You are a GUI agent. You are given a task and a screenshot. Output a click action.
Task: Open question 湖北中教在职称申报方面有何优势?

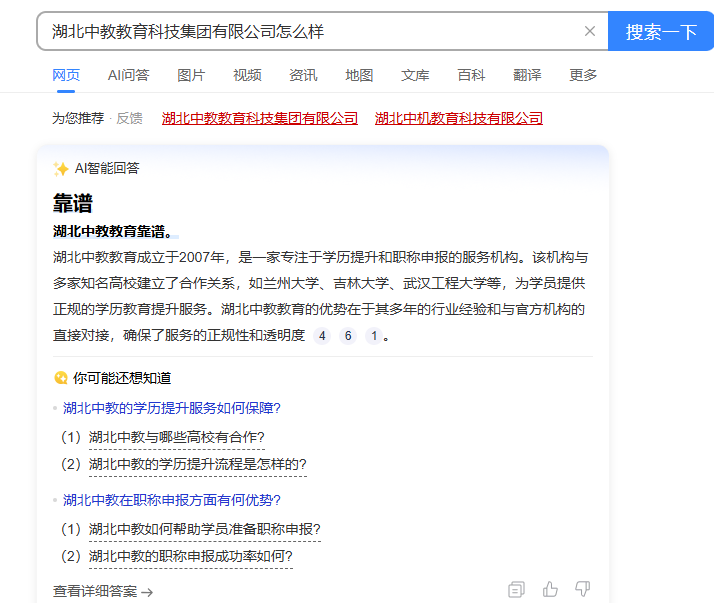(x=172, y=501)
